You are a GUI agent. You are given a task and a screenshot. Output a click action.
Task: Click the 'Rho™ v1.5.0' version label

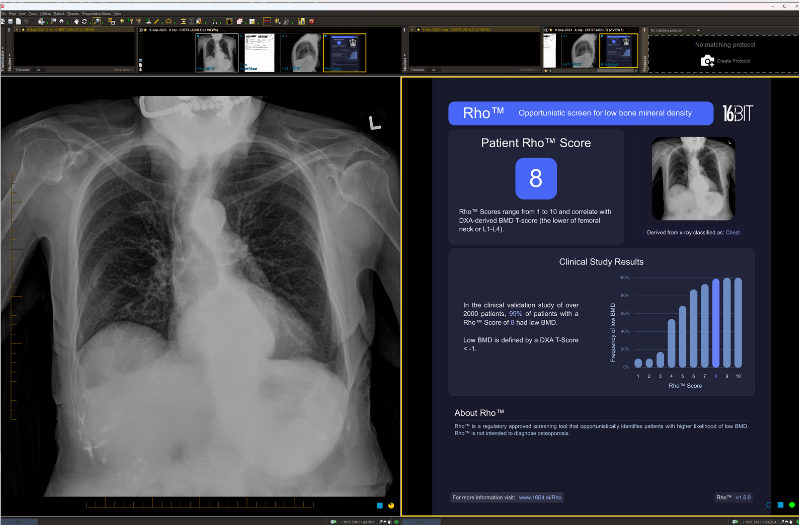point(734,497)
